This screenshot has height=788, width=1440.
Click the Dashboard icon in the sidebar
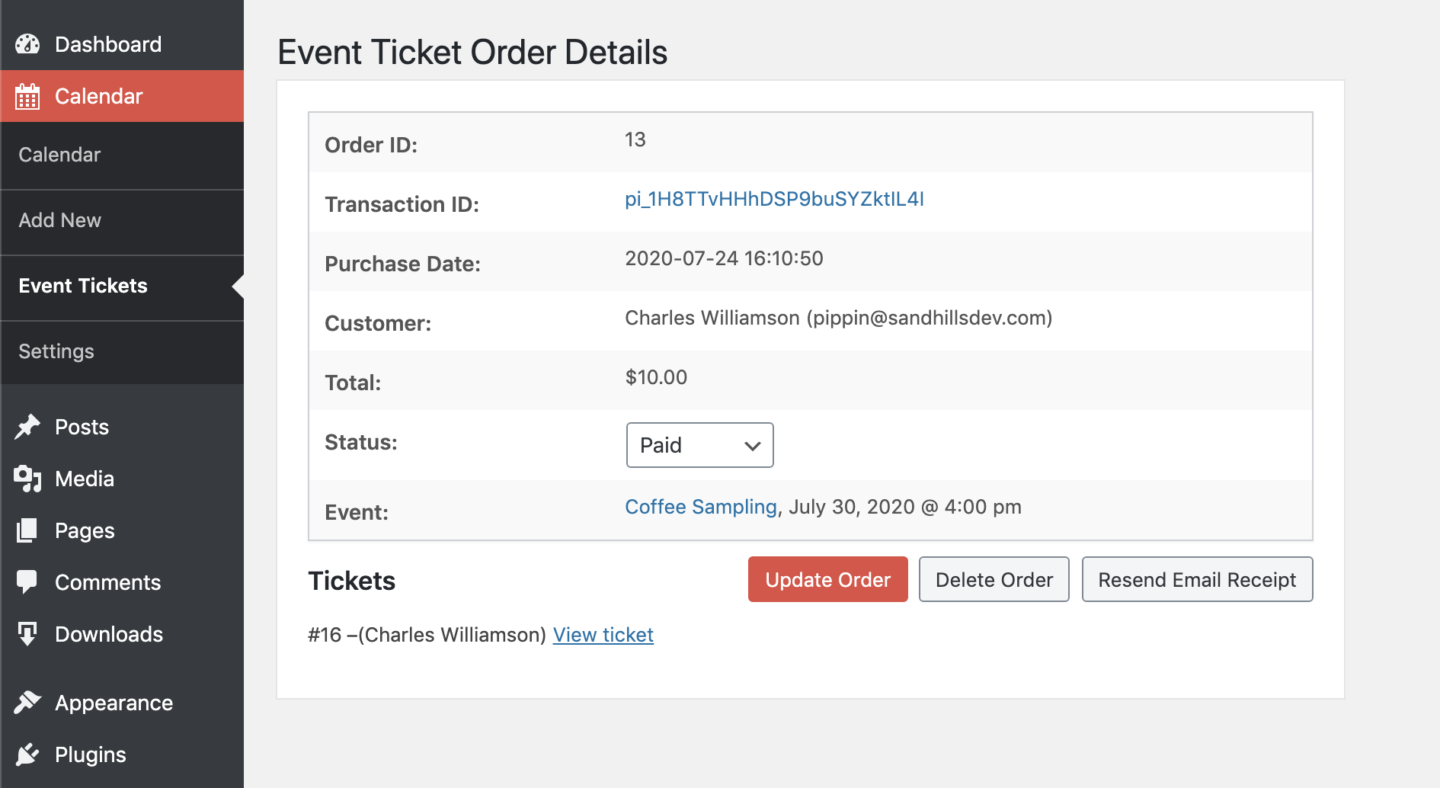pos(28,43)
